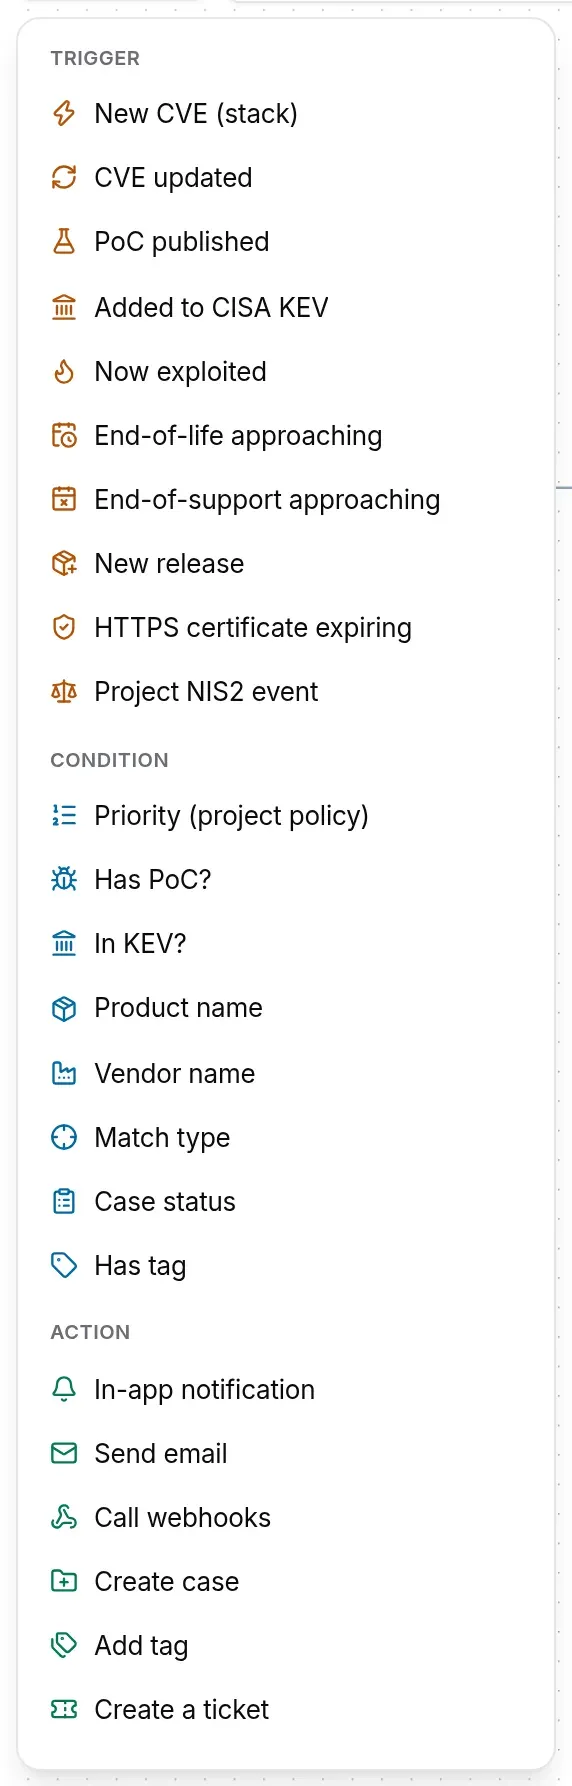Click the blue bank icon for In KEV?
The image size is (572, 1786).
[64, 944]
